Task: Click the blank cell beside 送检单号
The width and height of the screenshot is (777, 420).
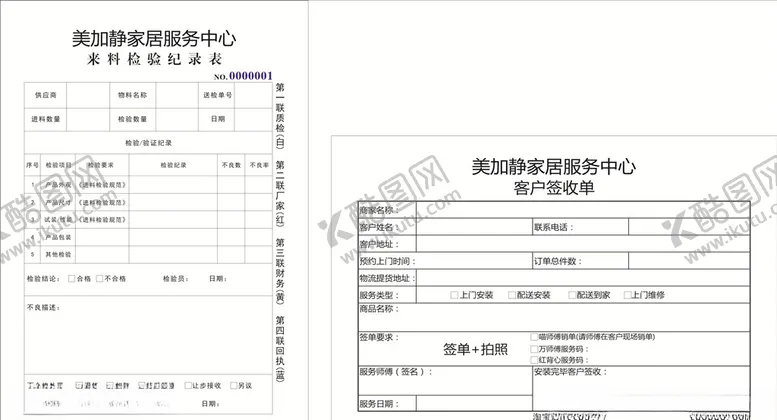Action: (253, 95)
